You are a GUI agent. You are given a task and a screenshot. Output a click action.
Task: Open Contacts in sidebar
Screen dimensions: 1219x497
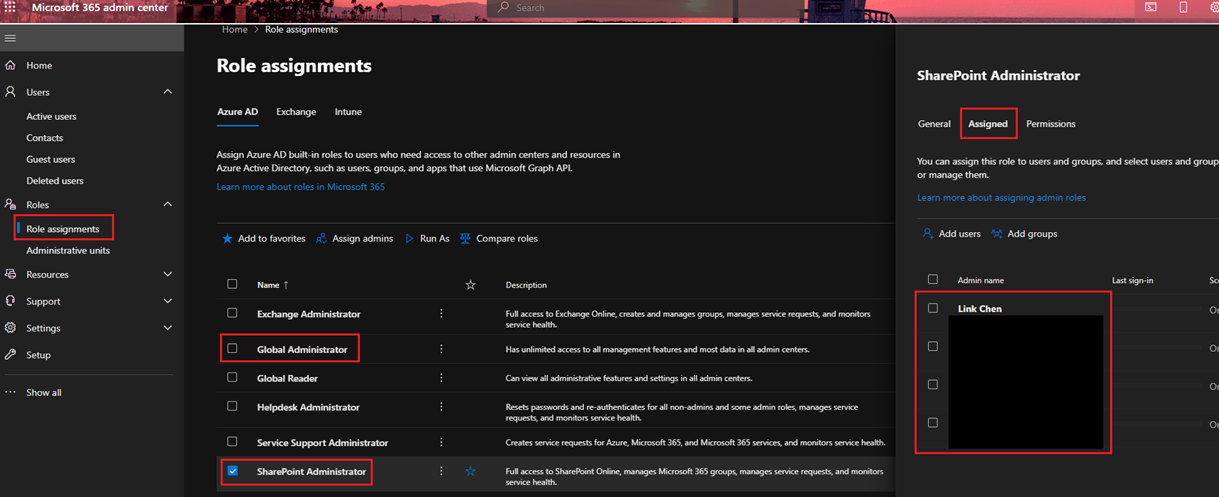44,138
